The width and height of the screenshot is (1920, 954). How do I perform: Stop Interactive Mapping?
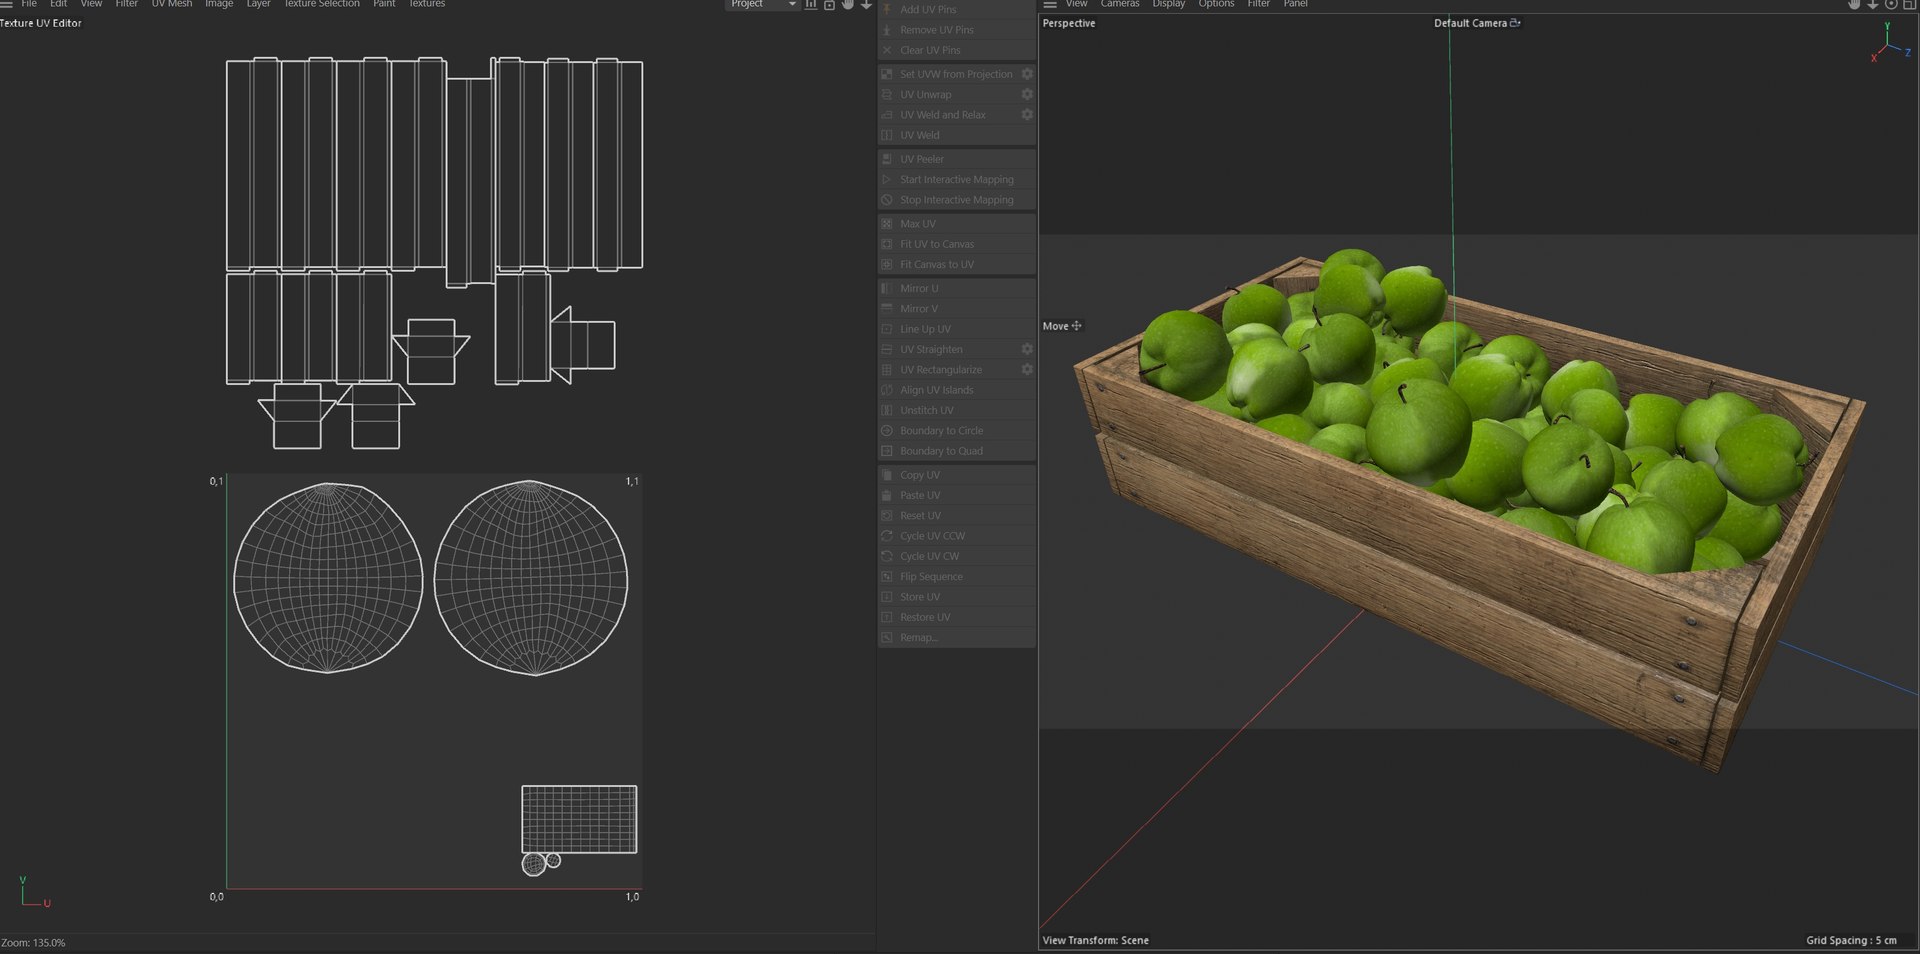tap(956, 200)
